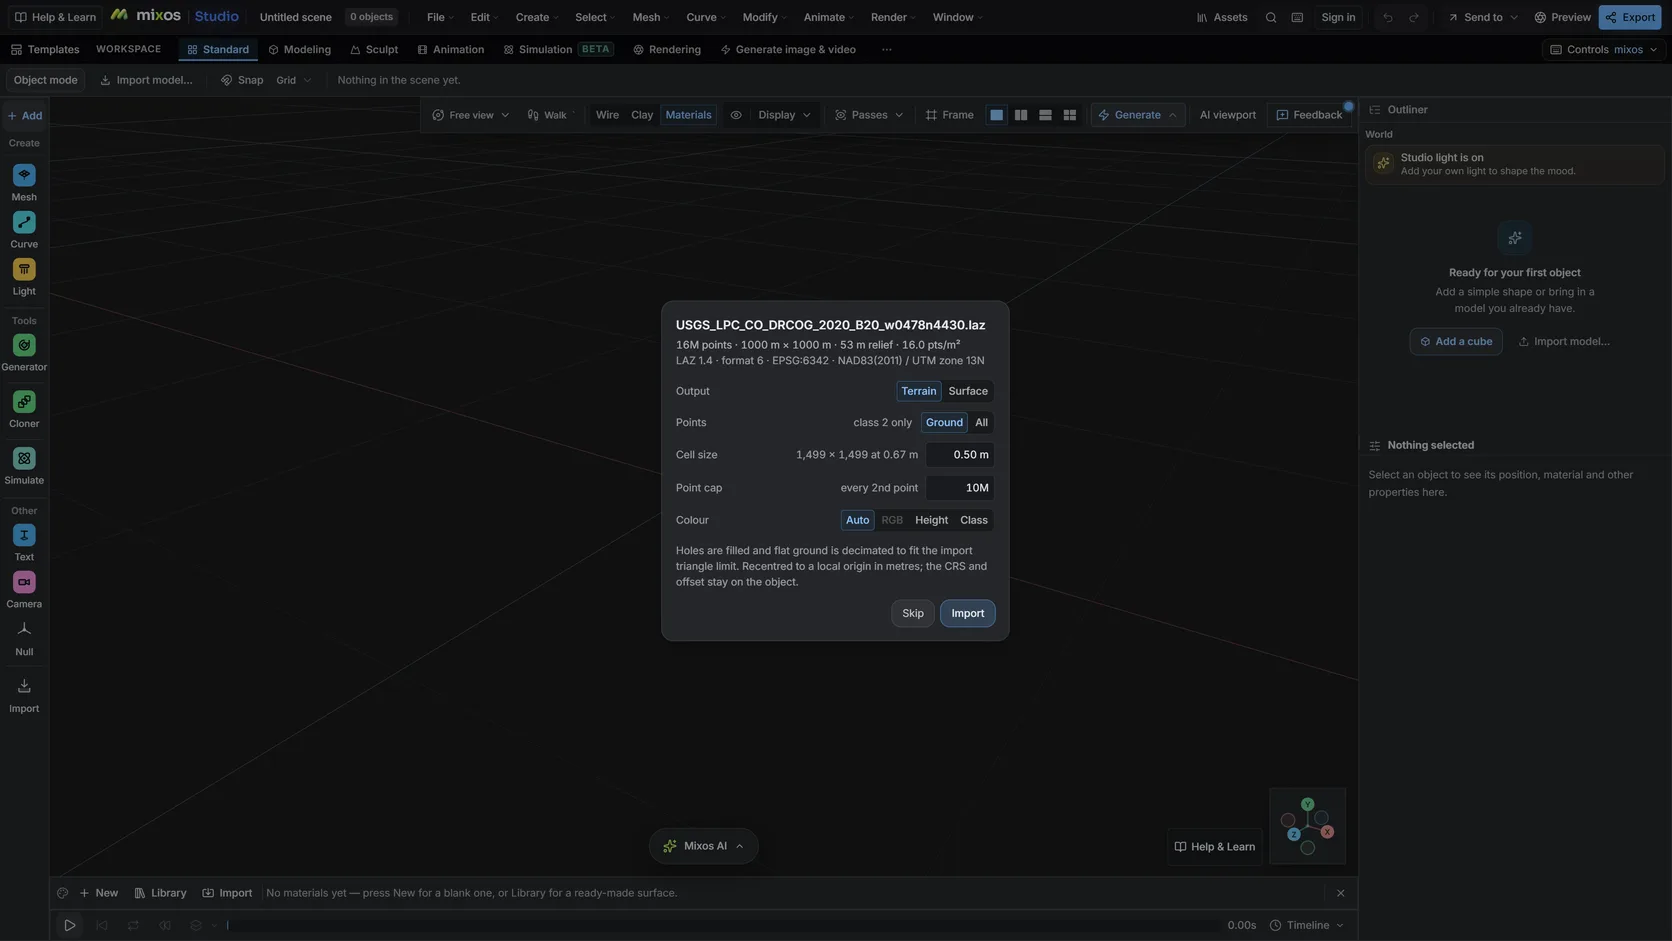Click the redo arrow icon
This screenshot has width=1672, height=941.
pos(1414,17)
